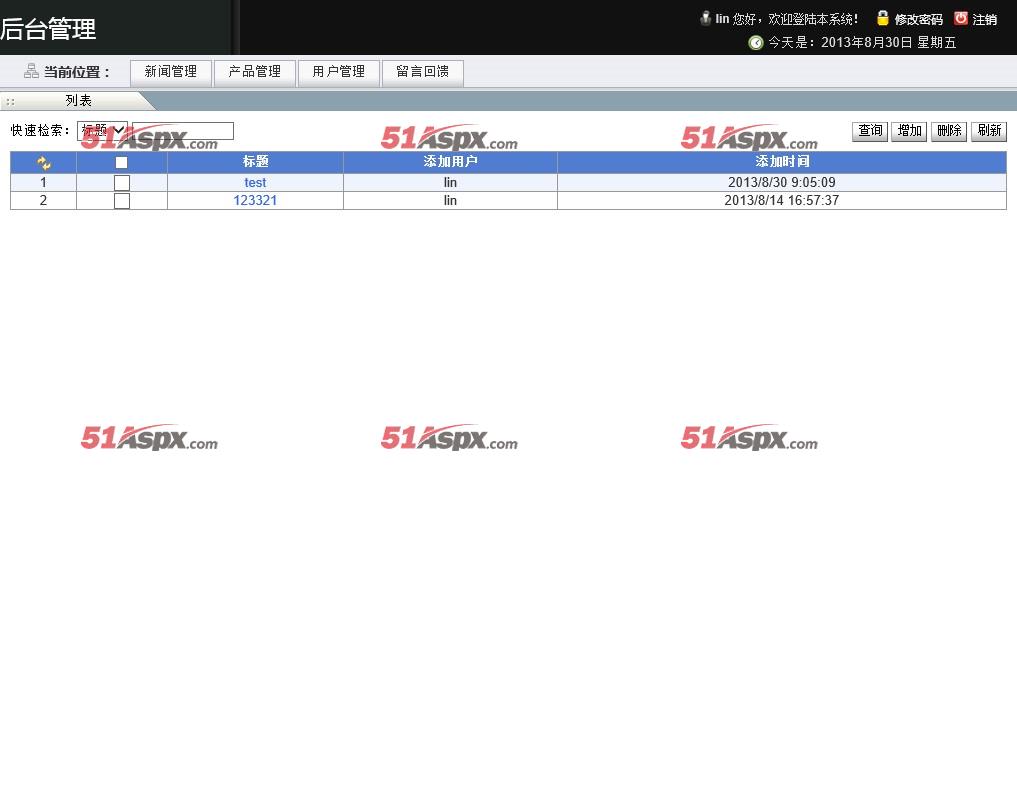Screen dimensions: 1017x797
Task: Open the 用户管理 menu
Action: coord(339,72)
